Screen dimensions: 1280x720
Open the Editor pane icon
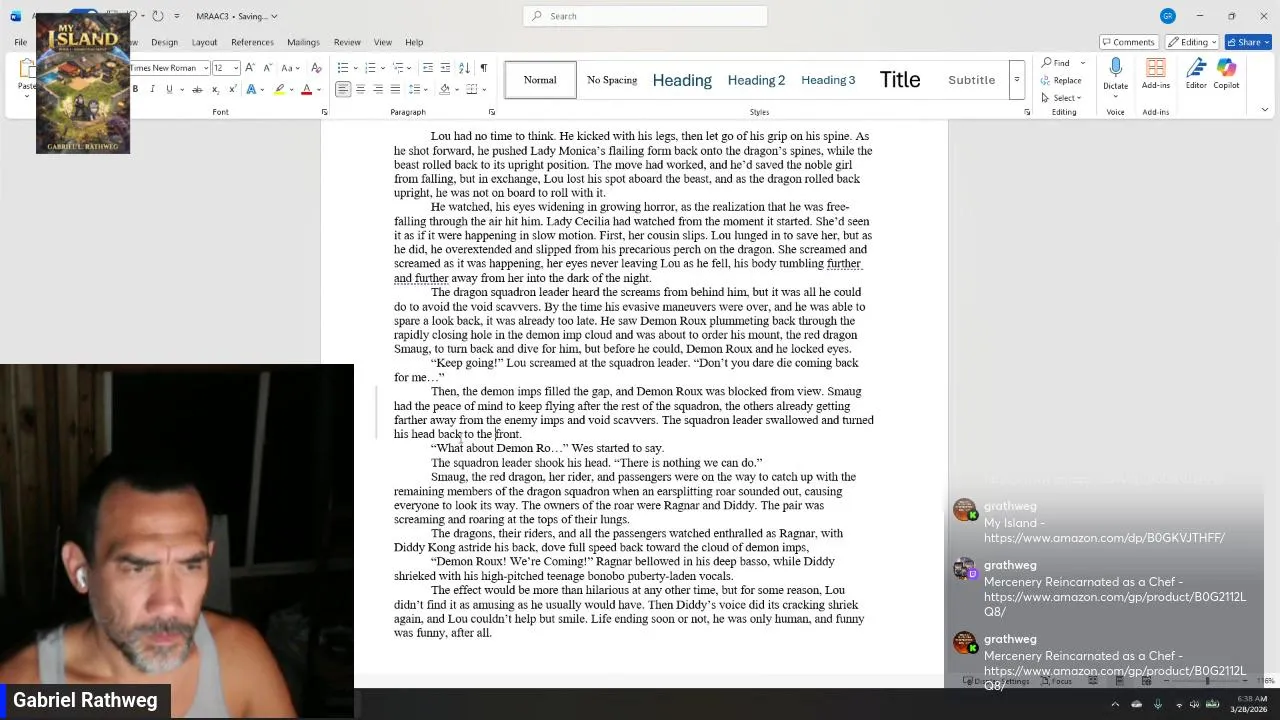click(x=1196, y=68)
